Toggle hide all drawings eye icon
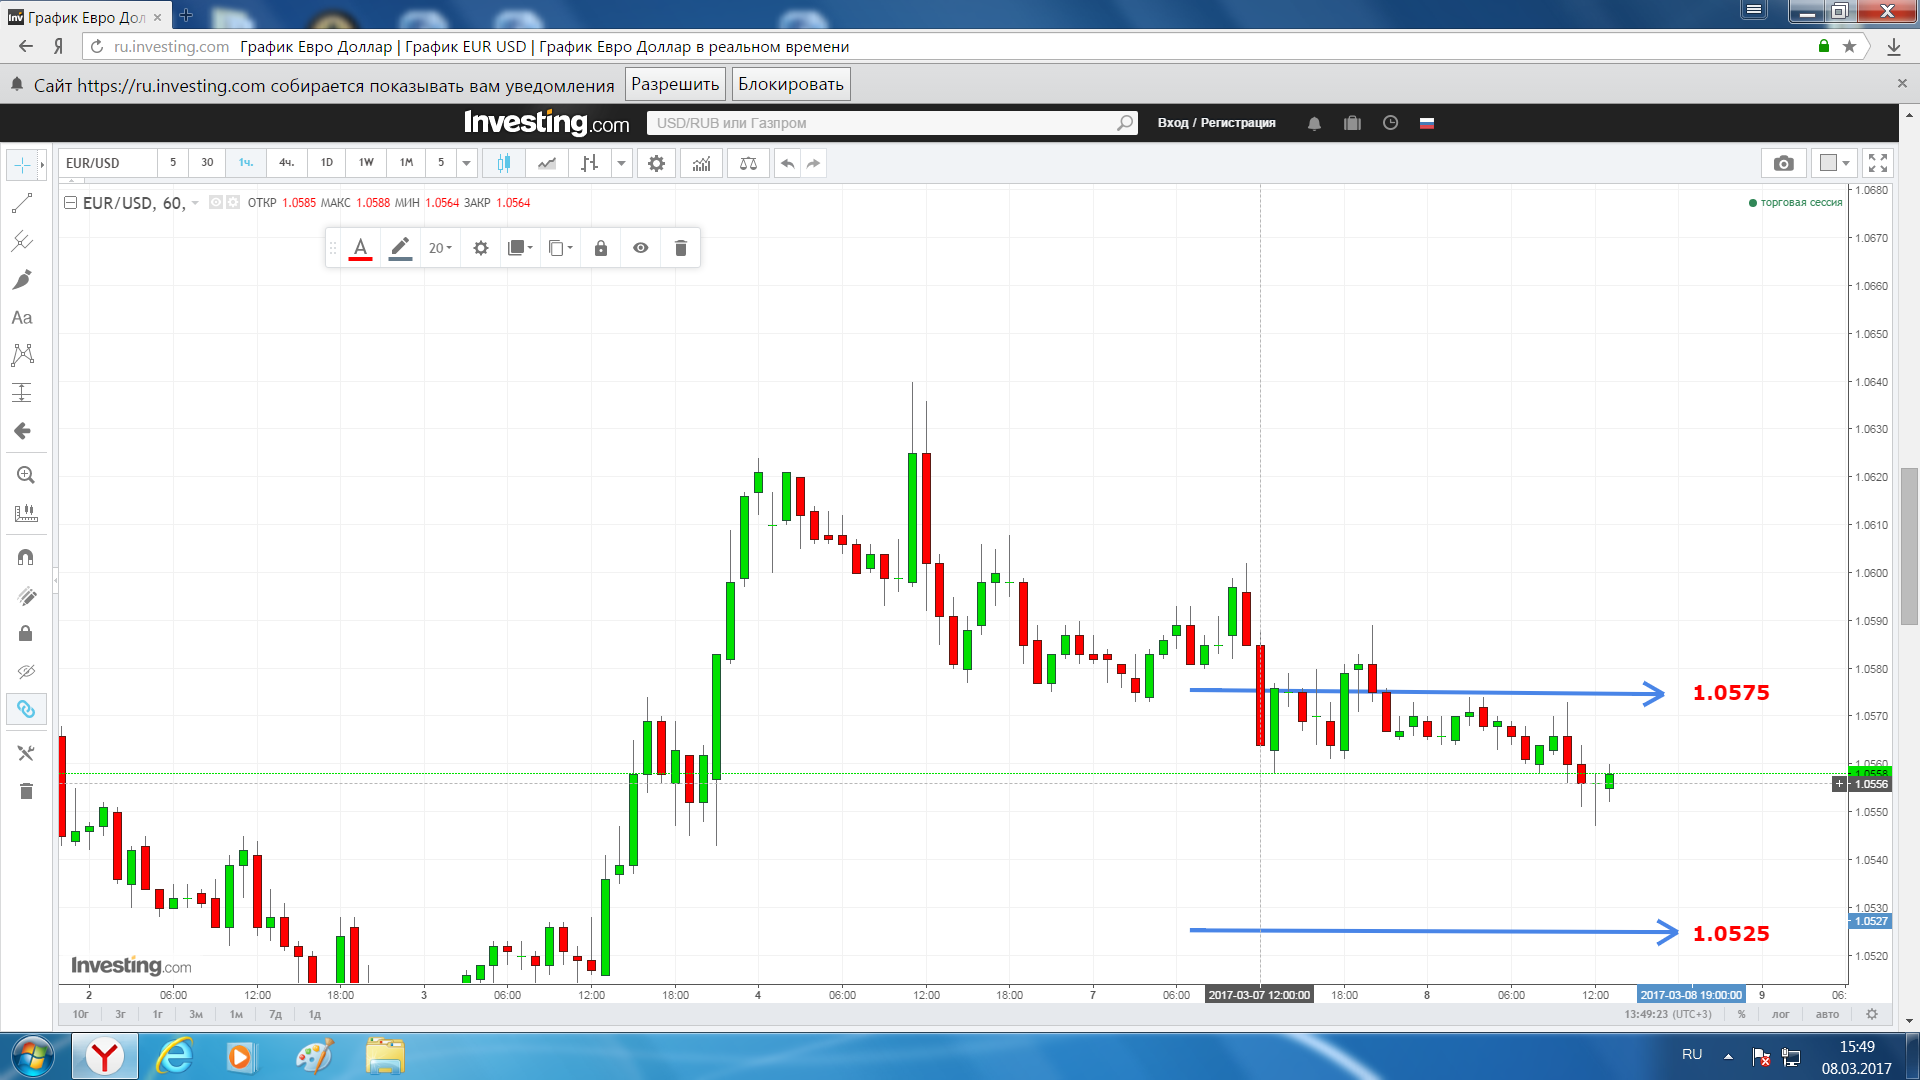1920x1080 pixels. coord(26,671)
